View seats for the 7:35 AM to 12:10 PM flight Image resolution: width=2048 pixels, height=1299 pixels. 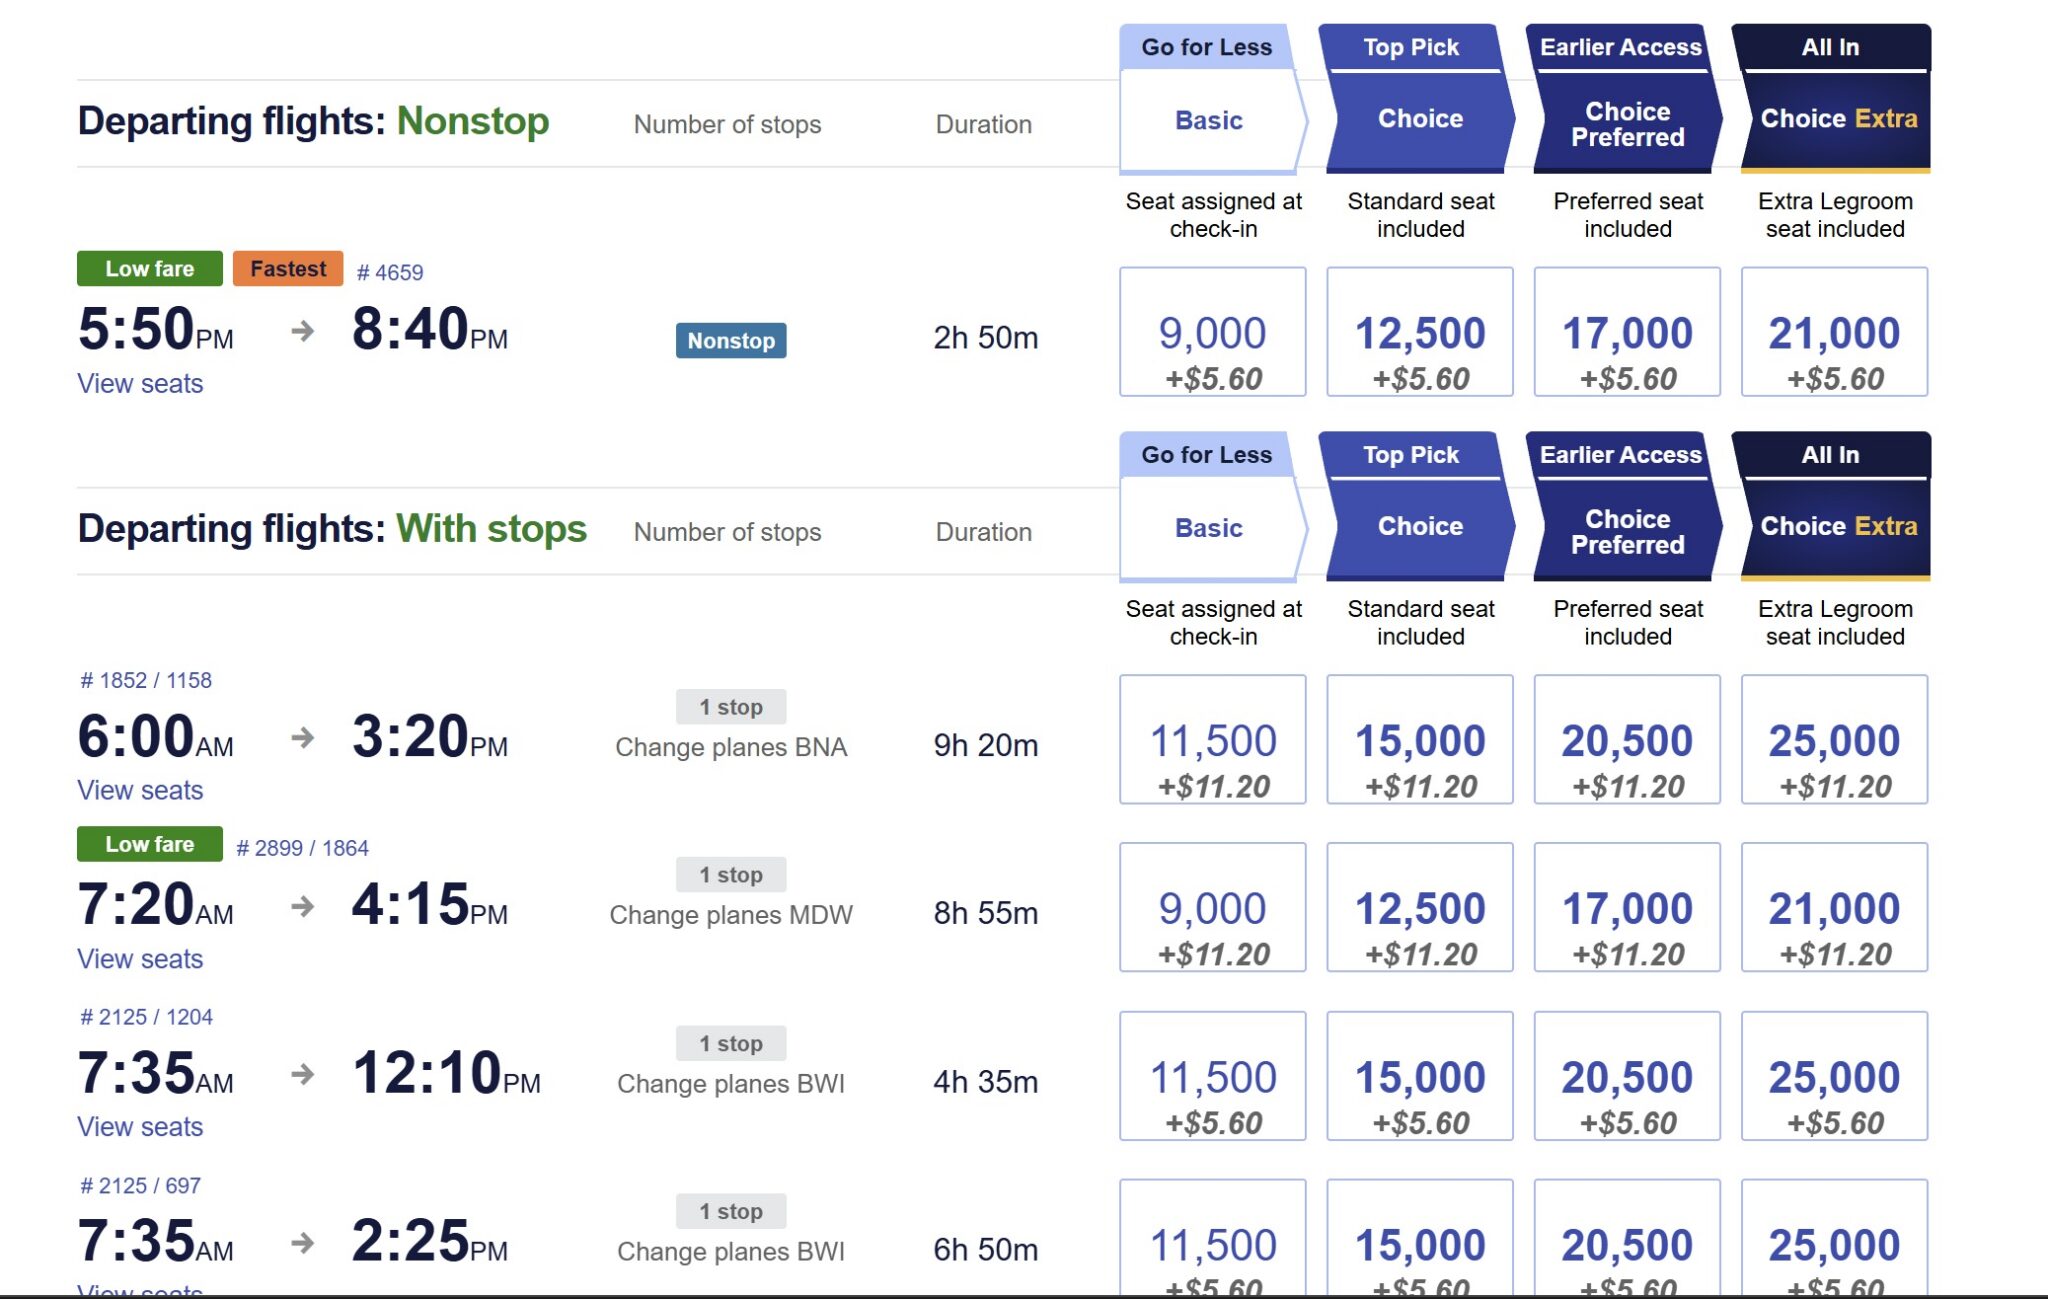[x=140, y=1127]
